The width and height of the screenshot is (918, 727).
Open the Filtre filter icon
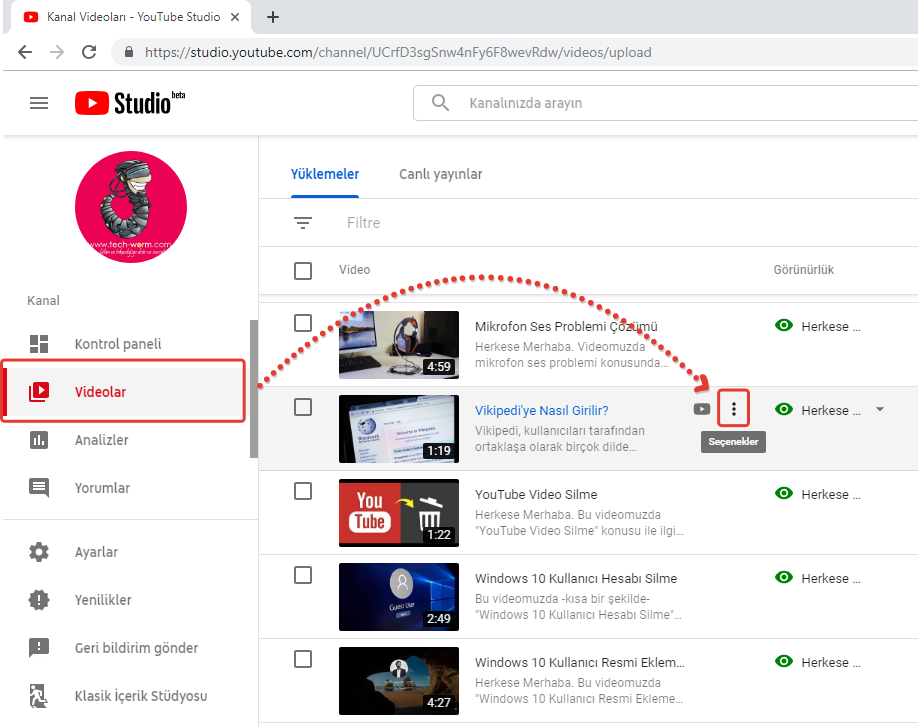tap(303, 223)
